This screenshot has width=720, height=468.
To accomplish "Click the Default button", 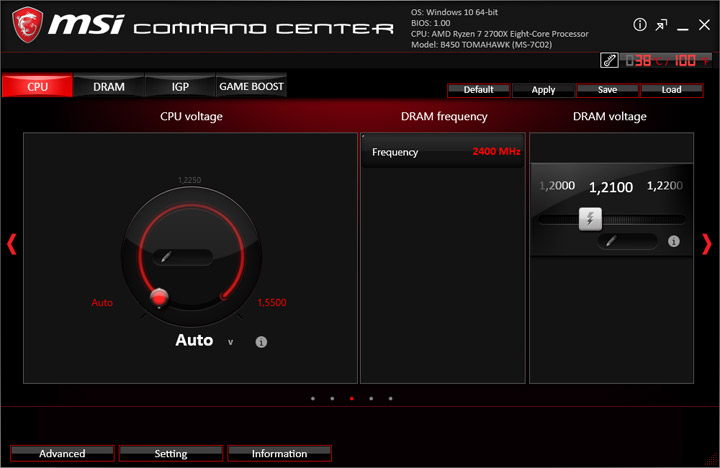I will (x=478, y=90).
